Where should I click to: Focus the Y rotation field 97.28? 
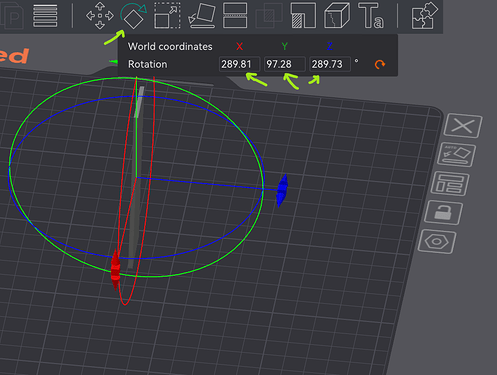click(284, 64)
